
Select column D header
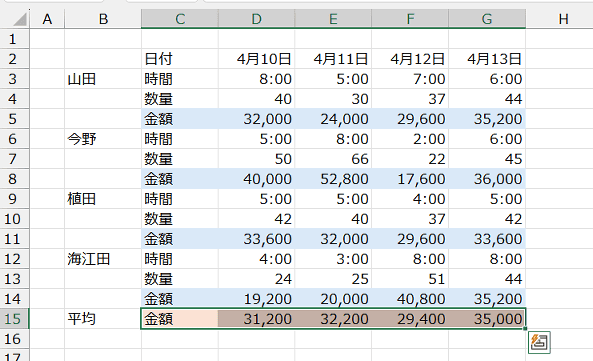click(256, 19)
